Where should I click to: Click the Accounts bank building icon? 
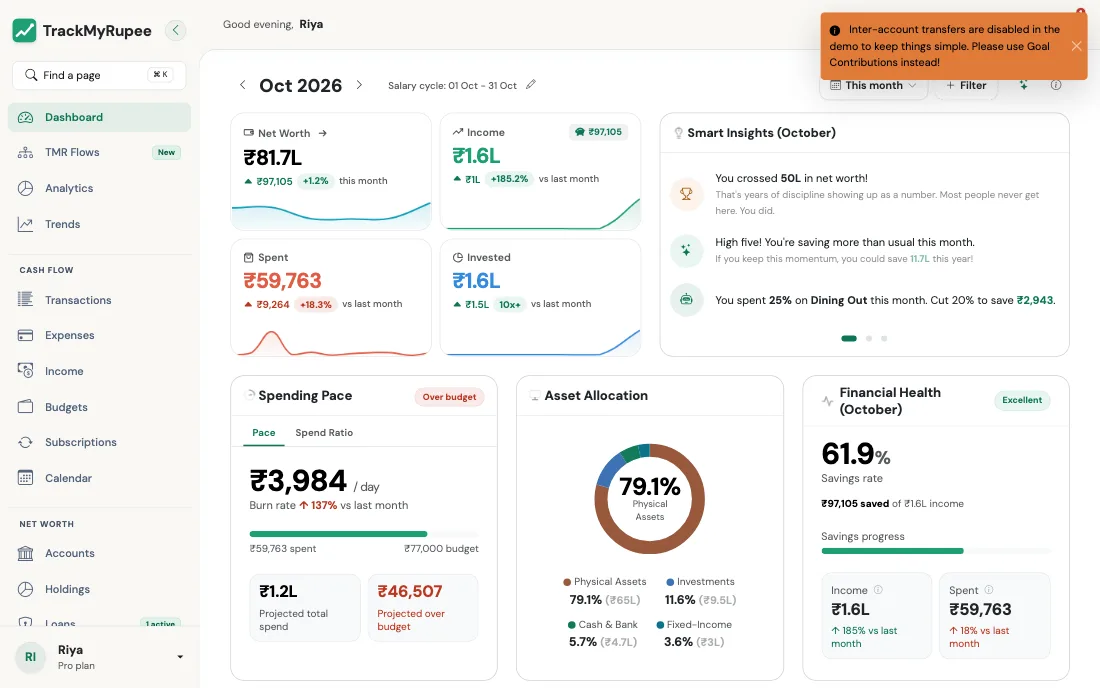(x=25, y=553)
